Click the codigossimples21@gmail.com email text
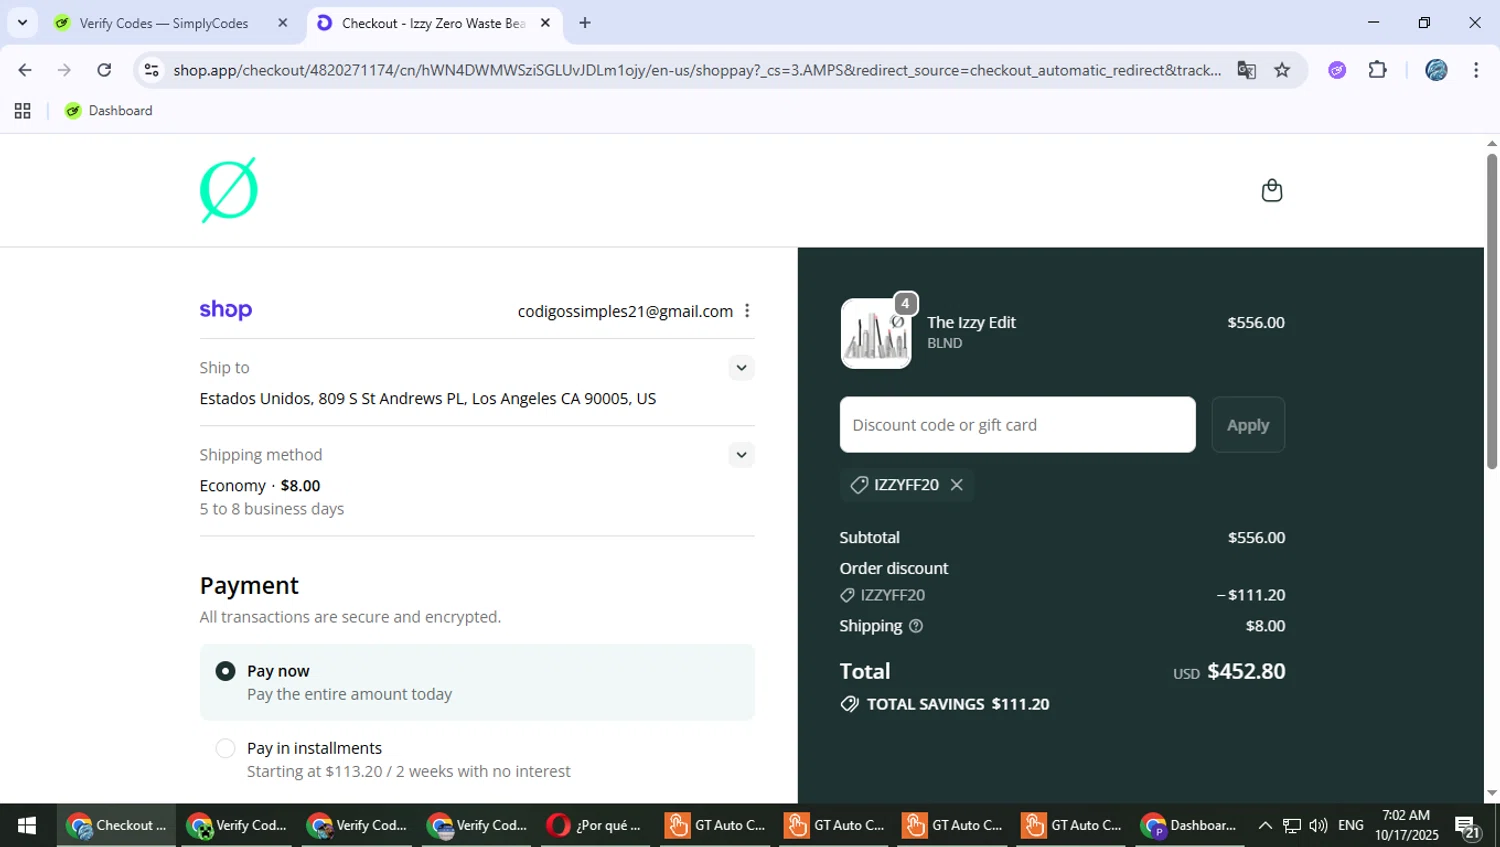The height and width of the screenshot is (847, 1500). [x=625, y=311]
